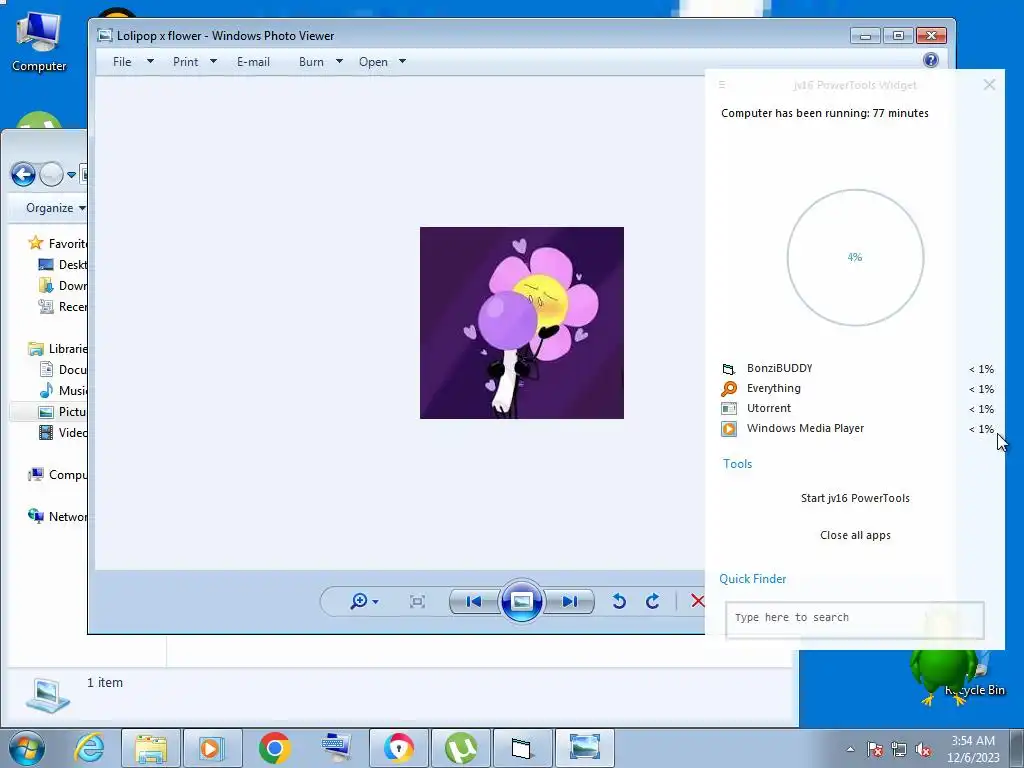Open Explorer recent pages dropdown arrow
Viewport: 1024px width, 768px height.
(x=71, y=175)
